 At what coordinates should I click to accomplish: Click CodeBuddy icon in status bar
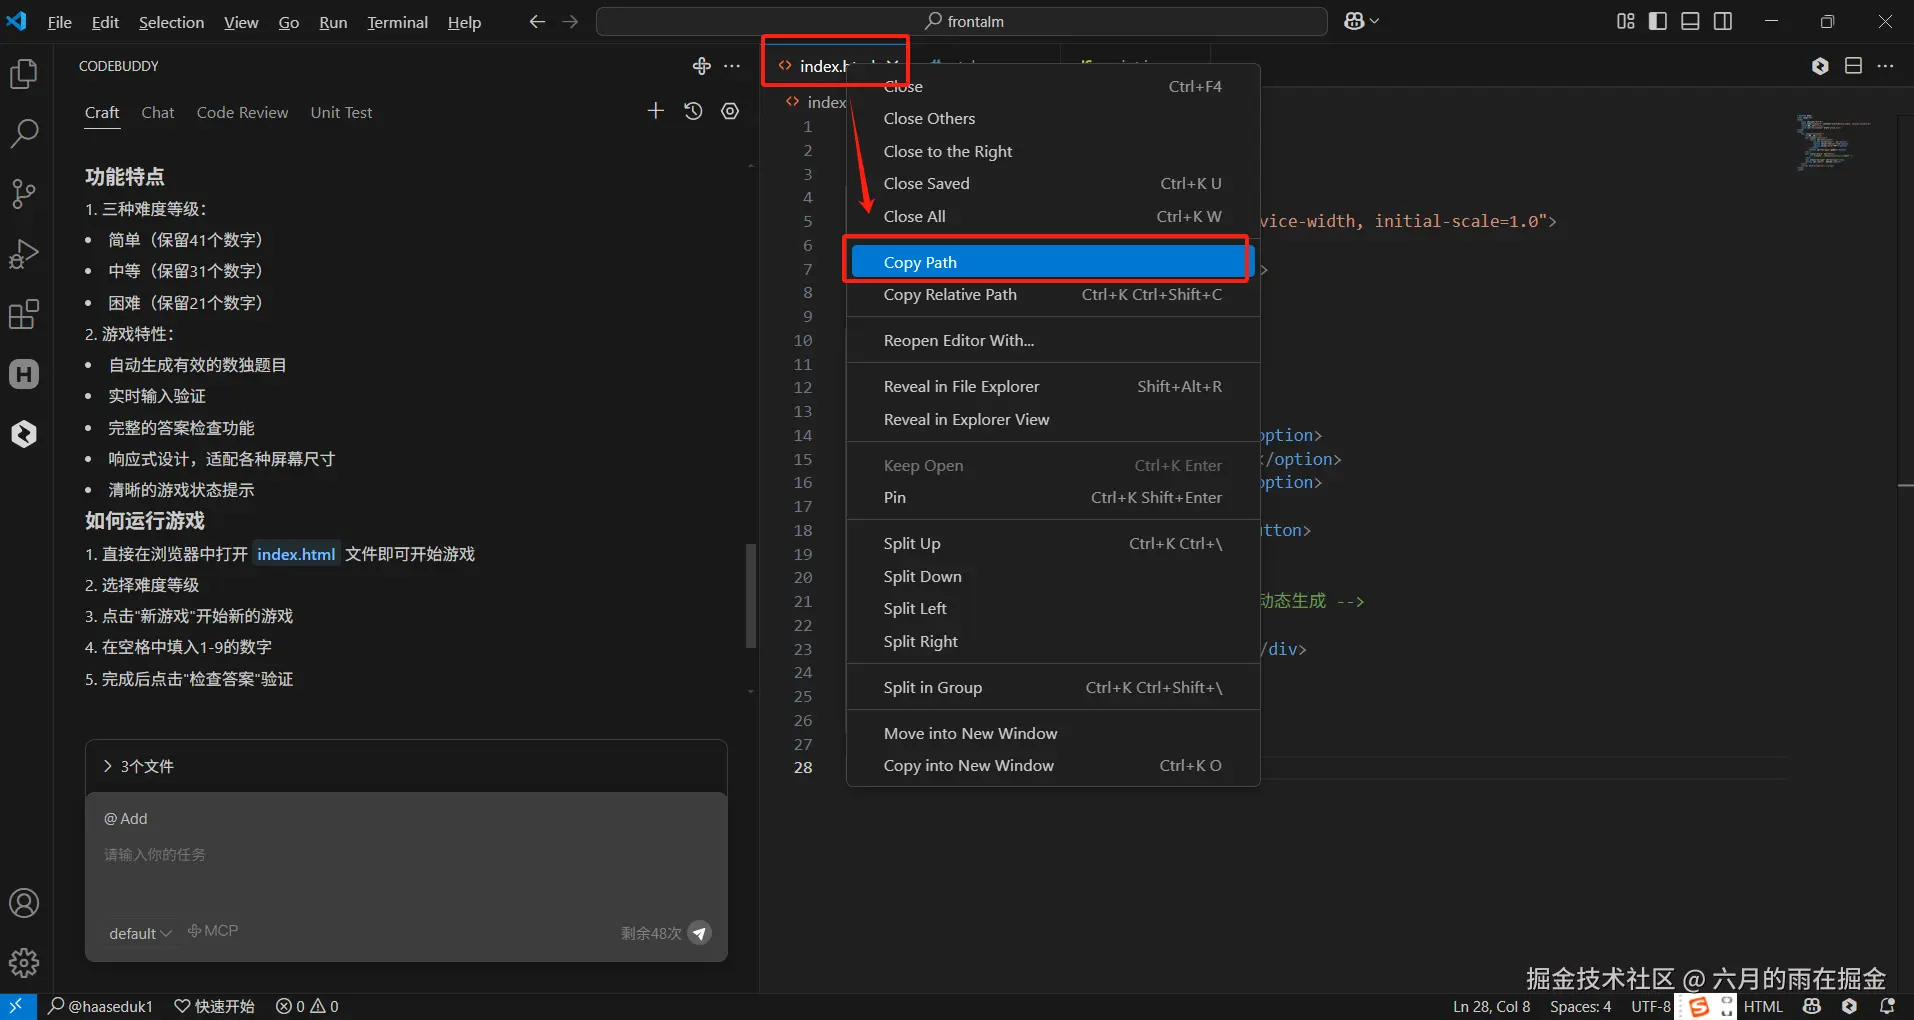pos(1849,1006)
